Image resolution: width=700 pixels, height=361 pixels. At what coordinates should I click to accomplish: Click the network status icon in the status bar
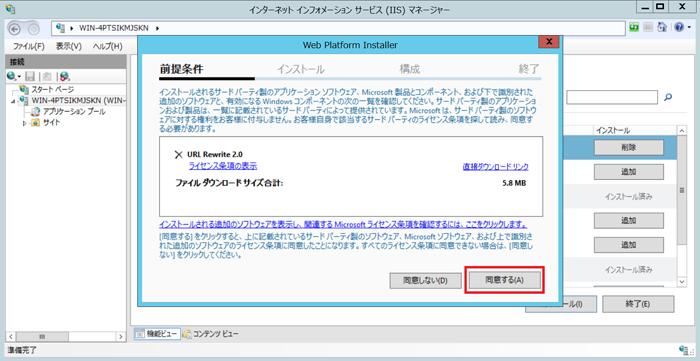pos(683,350)
